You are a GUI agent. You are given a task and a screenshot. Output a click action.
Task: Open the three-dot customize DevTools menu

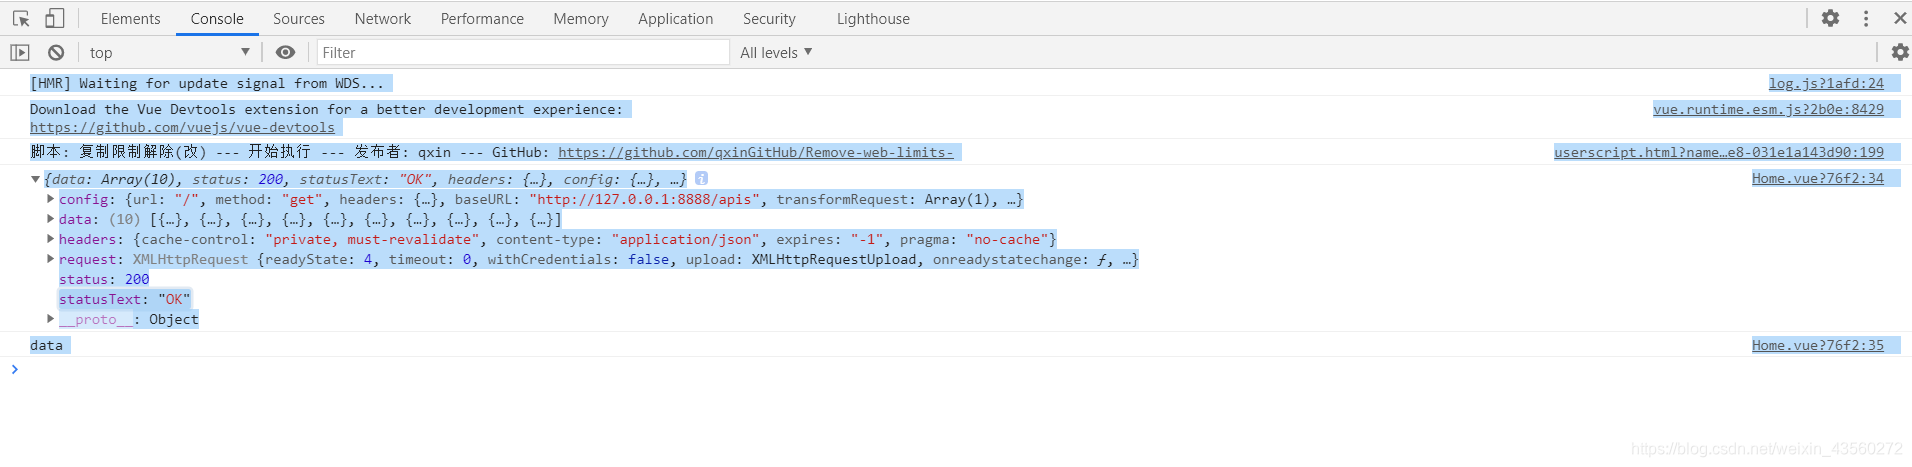click(1866, 18)
